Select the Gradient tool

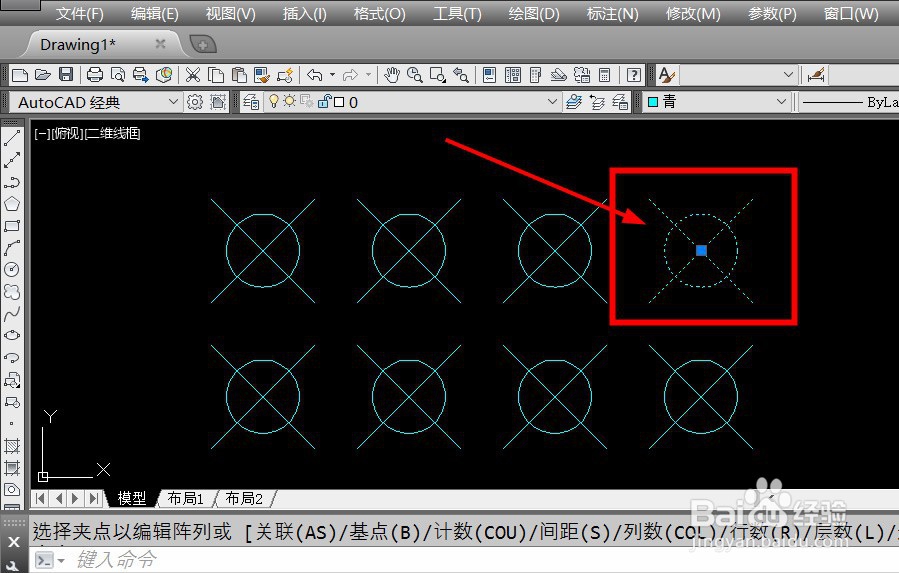coord(12,467)
